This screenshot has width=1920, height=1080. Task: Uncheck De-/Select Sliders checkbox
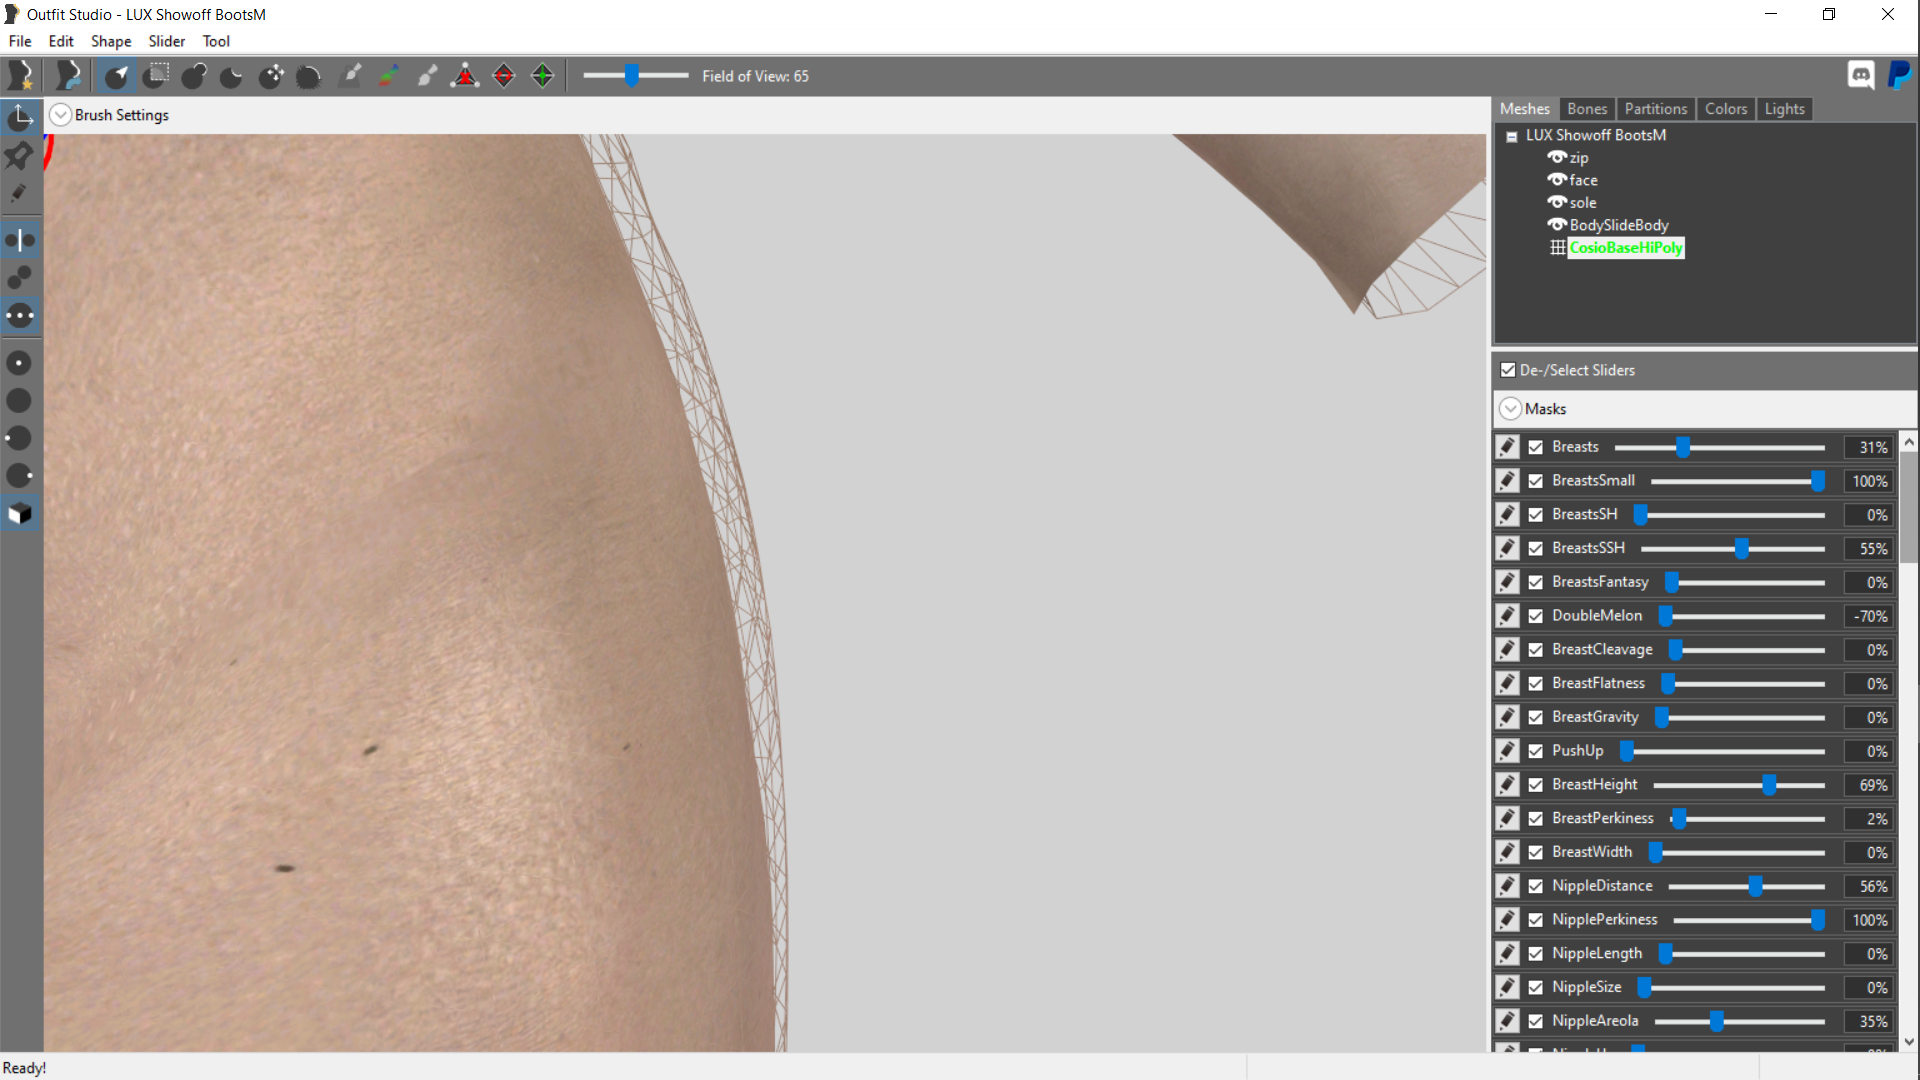coord(1508,370)
